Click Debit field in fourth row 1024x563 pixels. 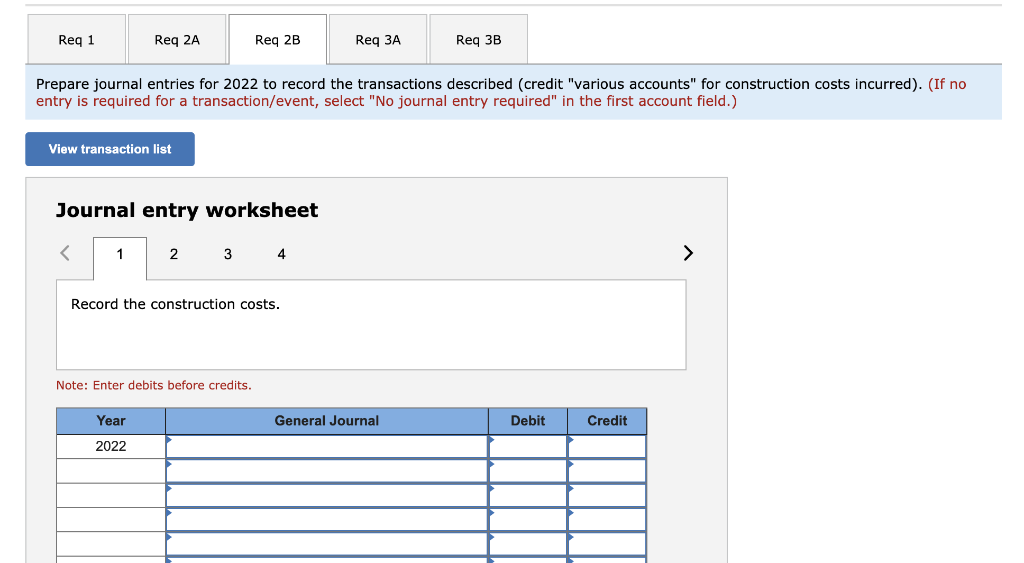[x=528, y=520]
